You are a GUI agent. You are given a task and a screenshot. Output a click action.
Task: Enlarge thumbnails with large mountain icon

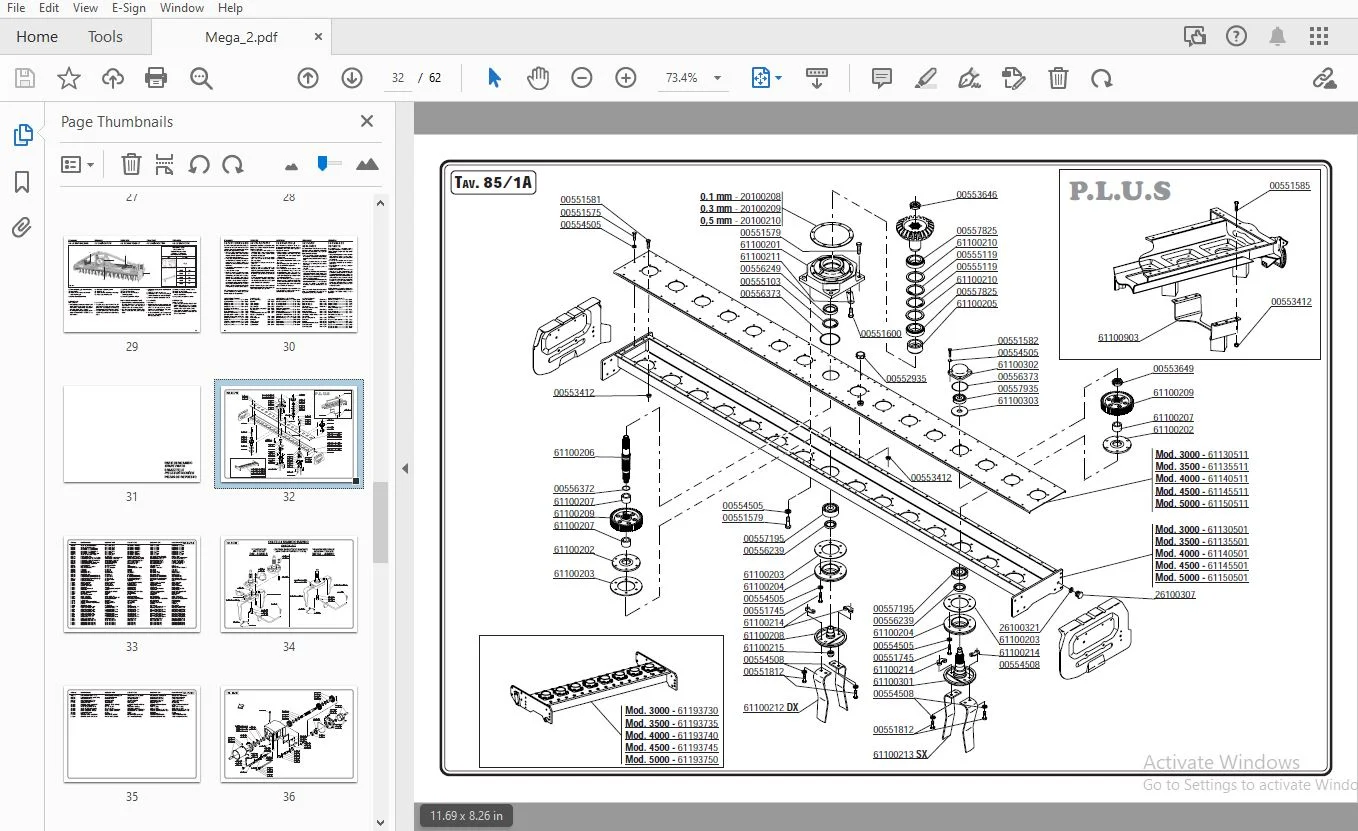click(x=367, y=164)
